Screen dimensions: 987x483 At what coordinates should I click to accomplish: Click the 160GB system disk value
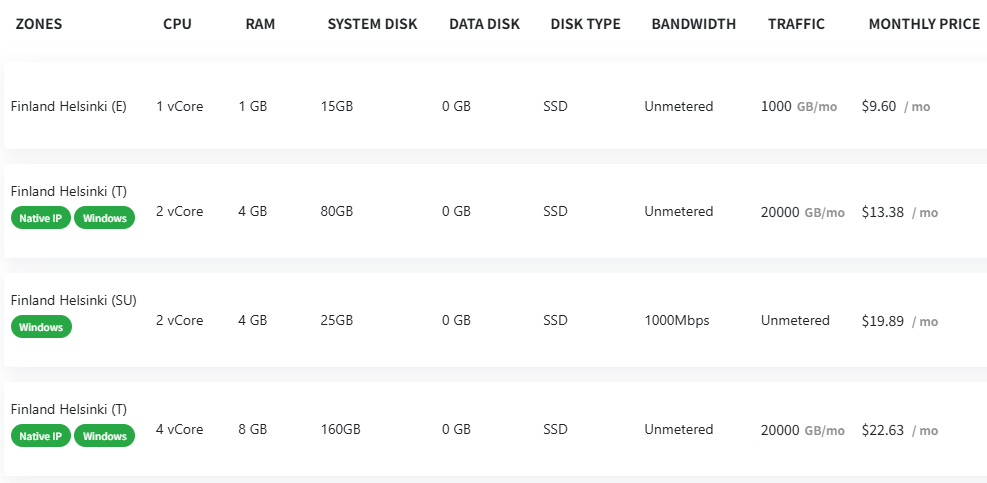(340, 430)
